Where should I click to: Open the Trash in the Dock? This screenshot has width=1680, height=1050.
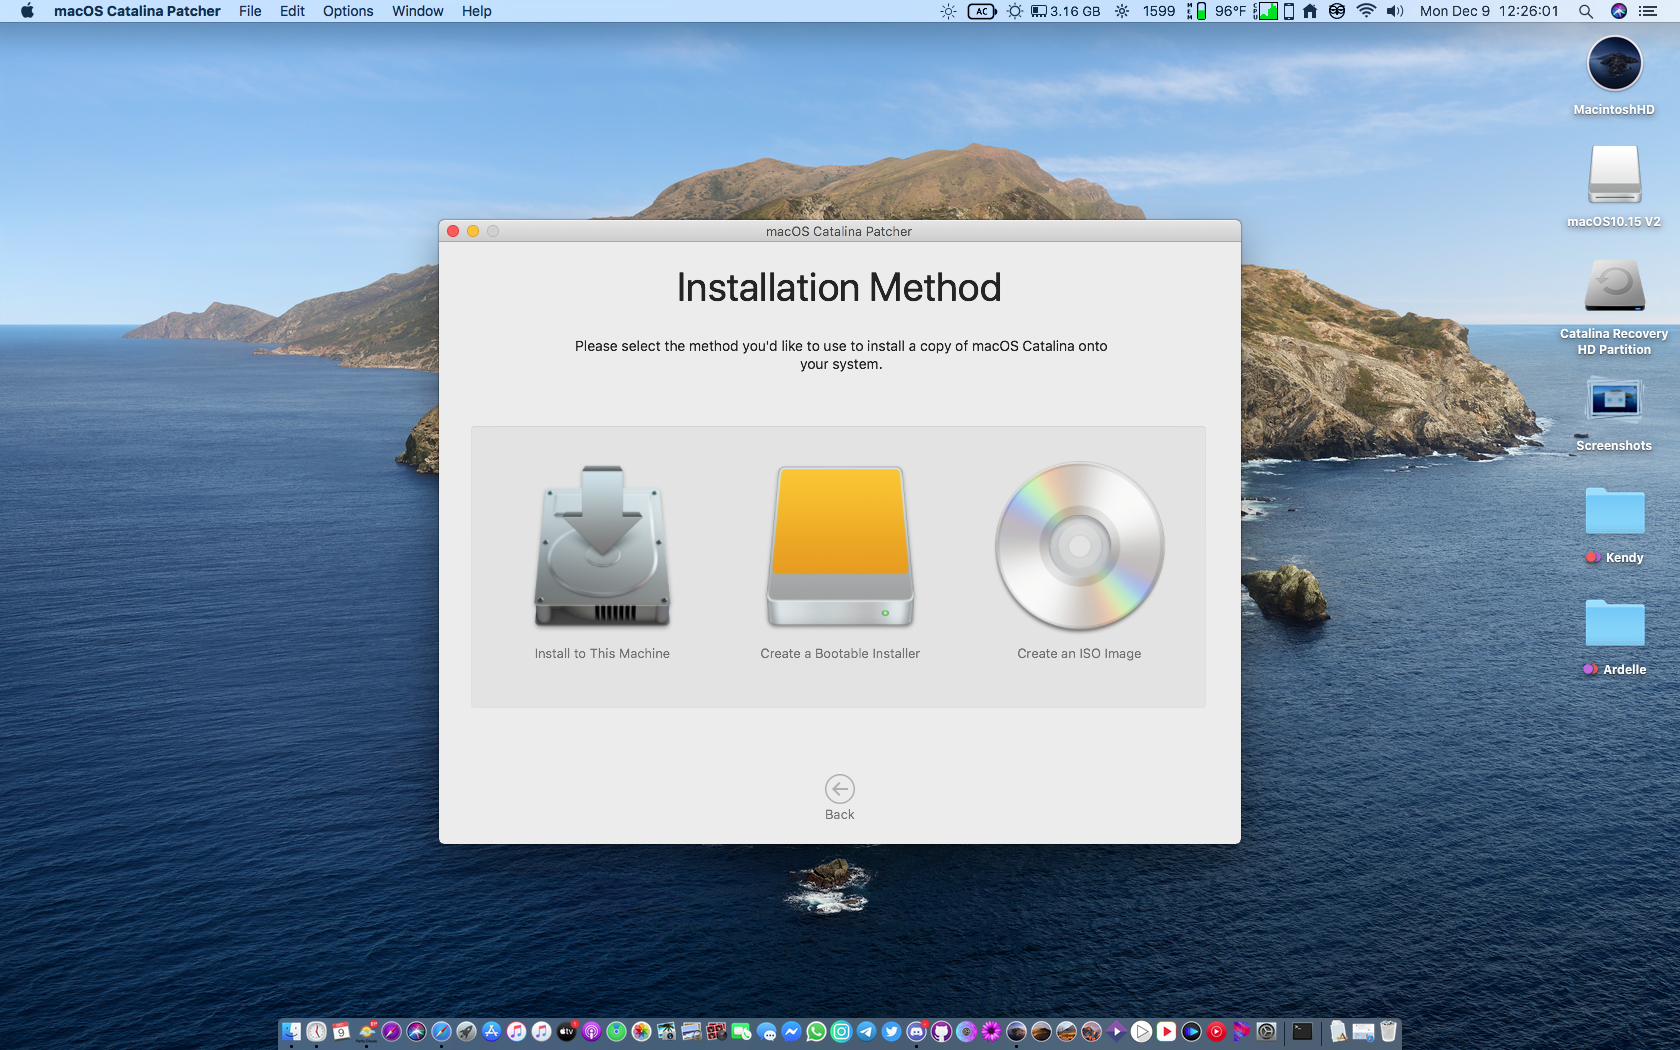(x=1388, y=1031)
